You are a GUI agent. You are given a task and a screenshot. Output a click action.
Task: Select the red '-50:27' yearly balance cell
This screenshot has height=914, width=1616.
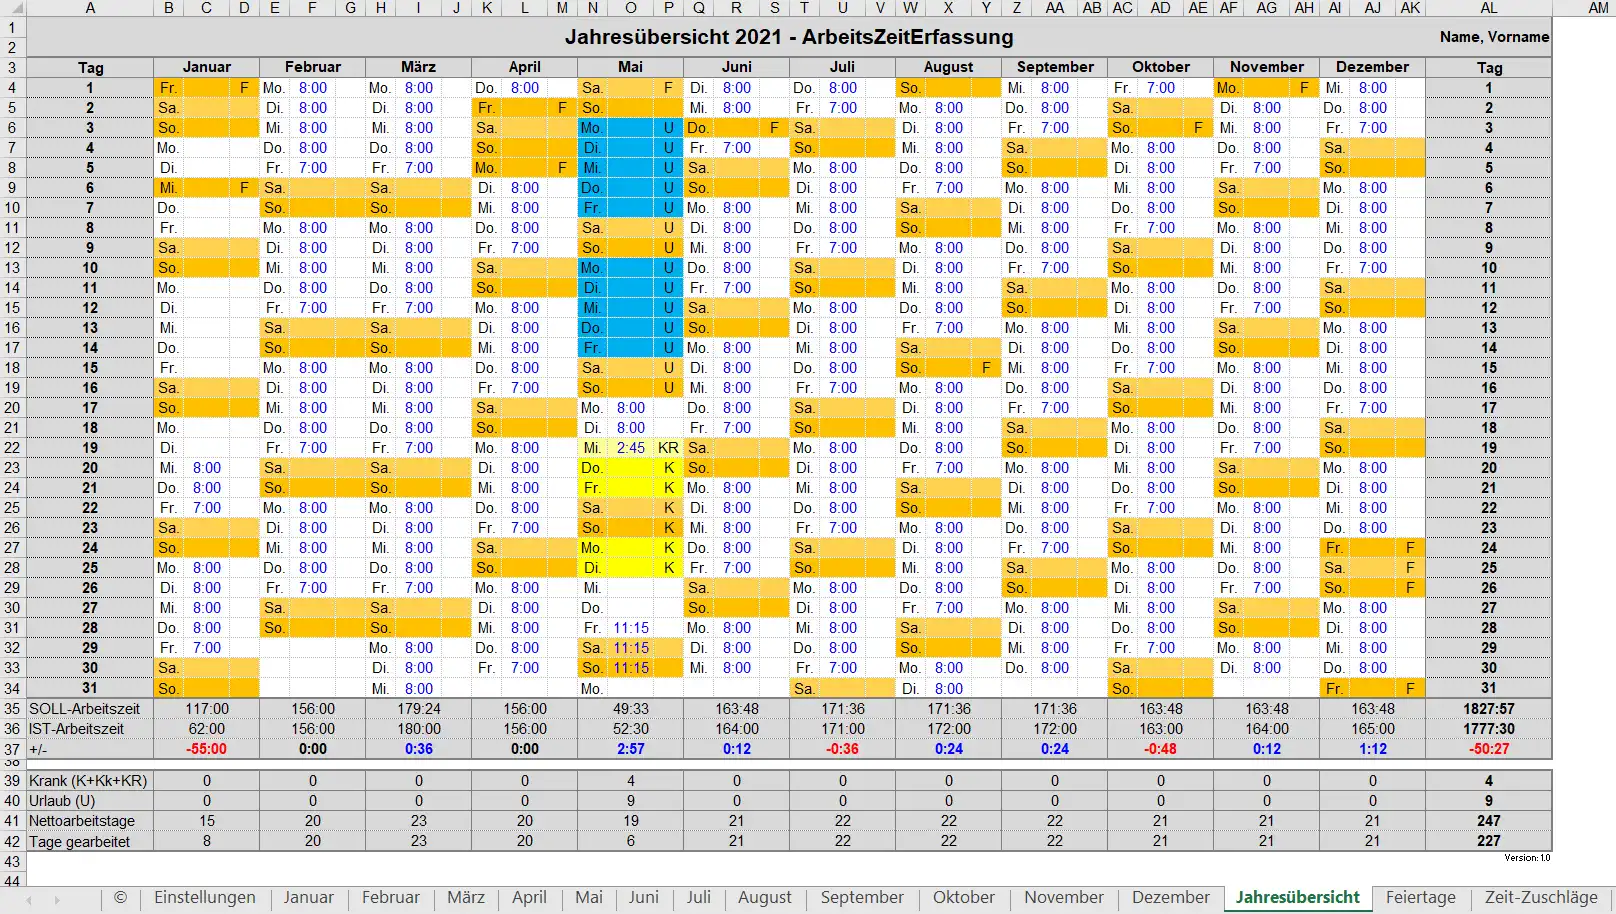coord(1489,749)
